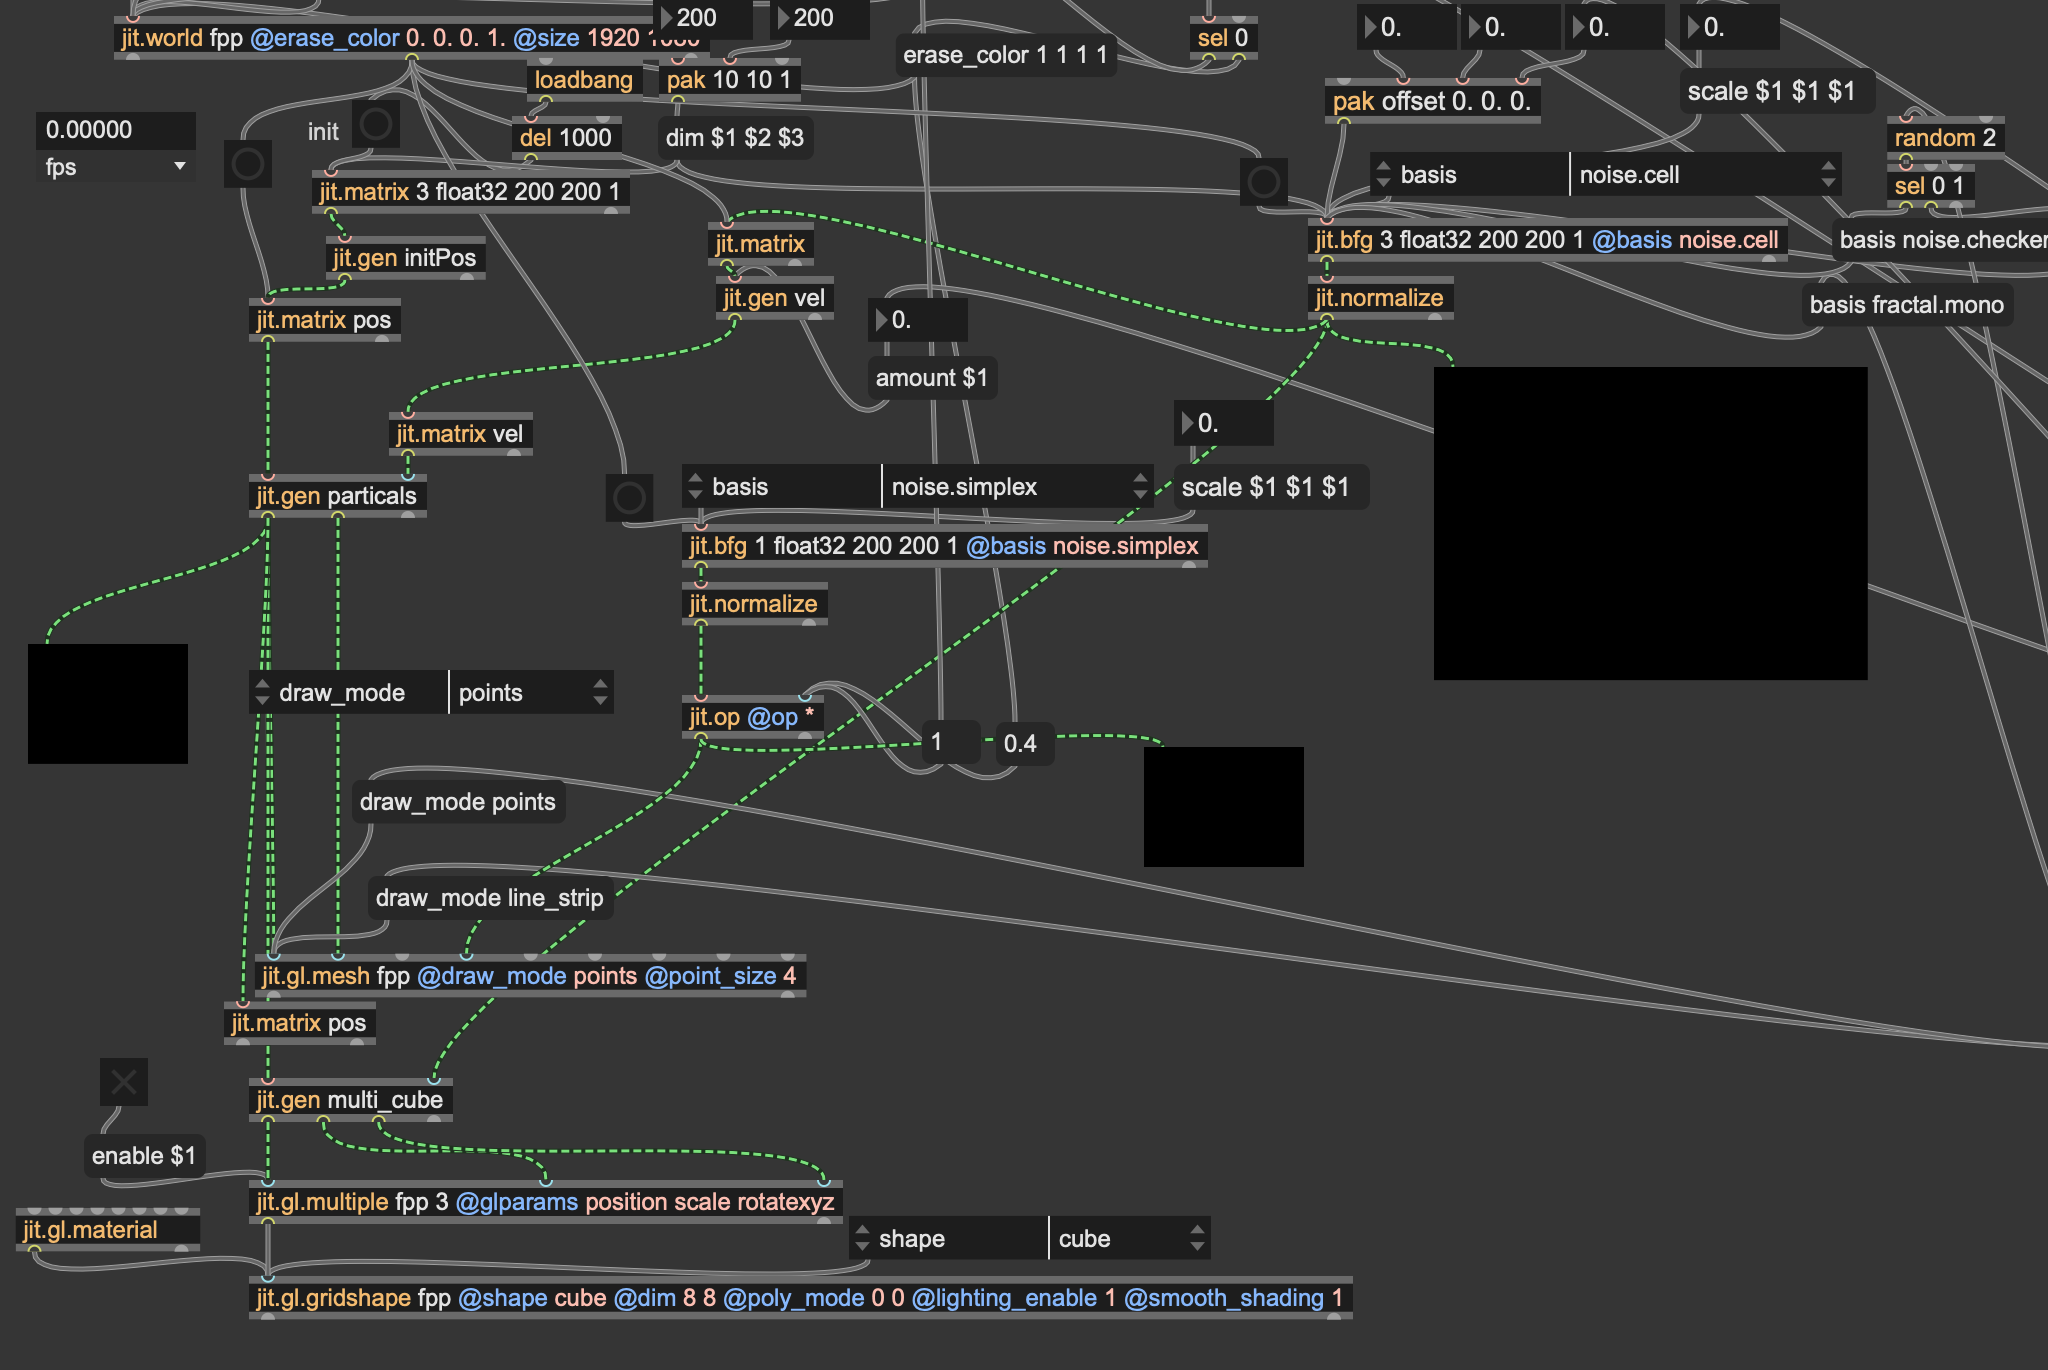
Task: Click the enable $1 message box
Action: [x=144, y=1156]
